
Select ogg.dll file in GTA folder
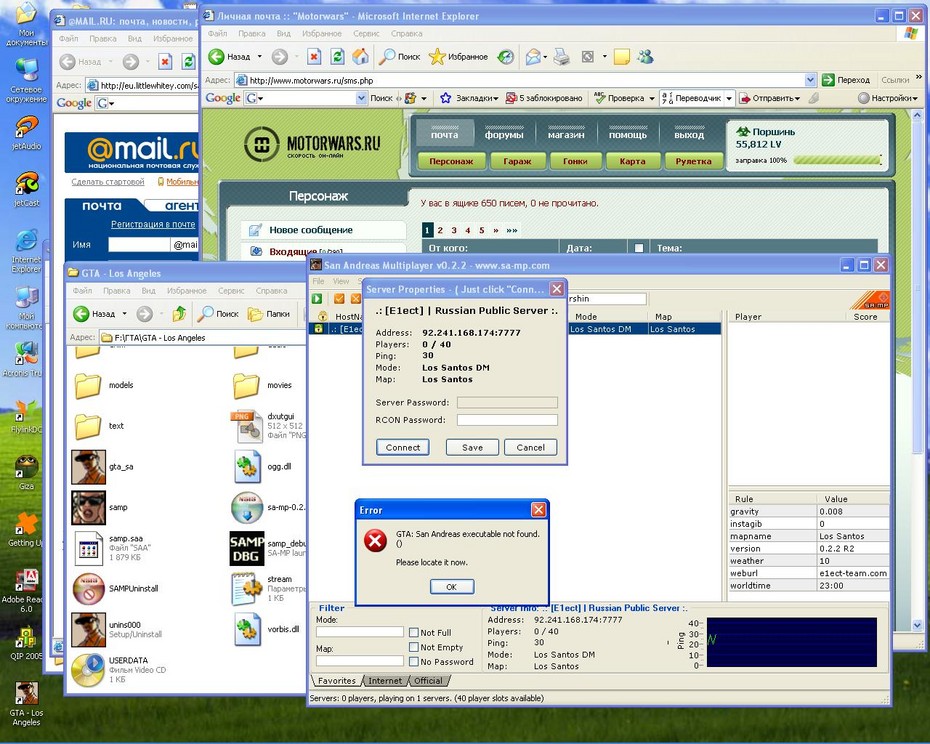point(247,467)
